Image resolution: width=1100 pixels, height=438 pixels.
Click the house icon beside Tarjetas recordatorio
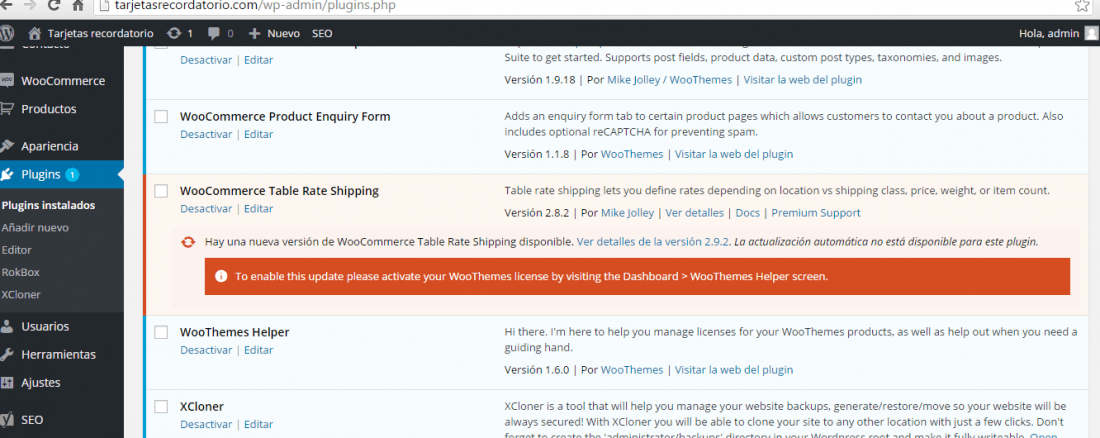pyautogui.click(x=34, y=33)
